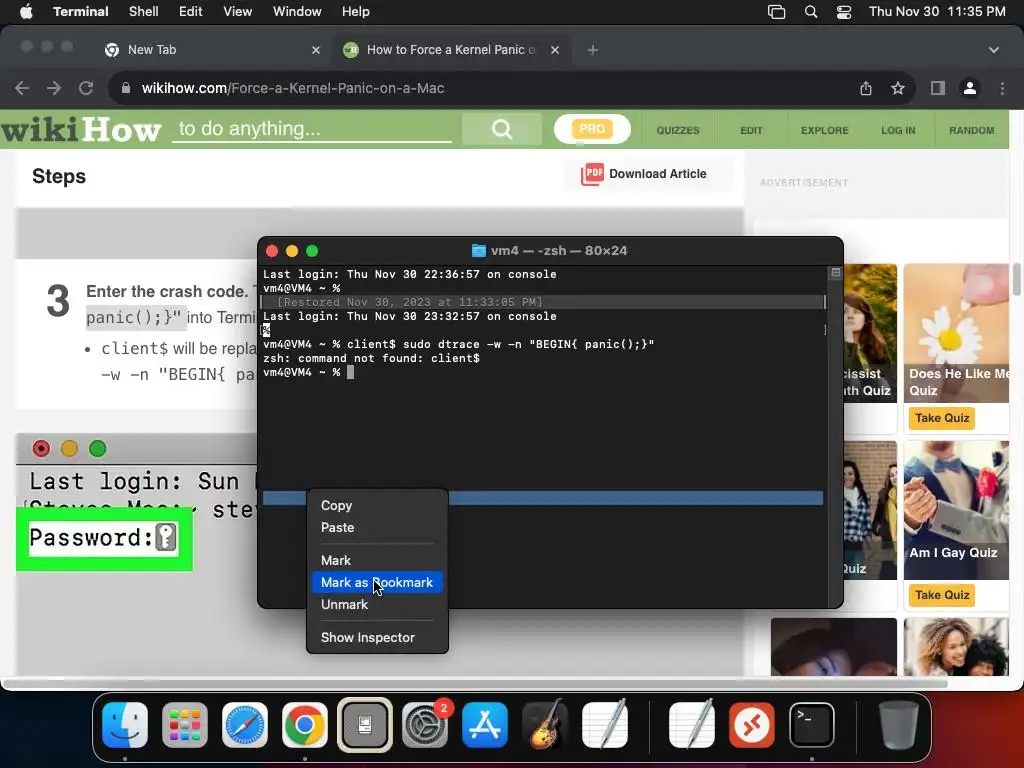Open the Am I Gay Quiz thumbnail

pos(957,510)
